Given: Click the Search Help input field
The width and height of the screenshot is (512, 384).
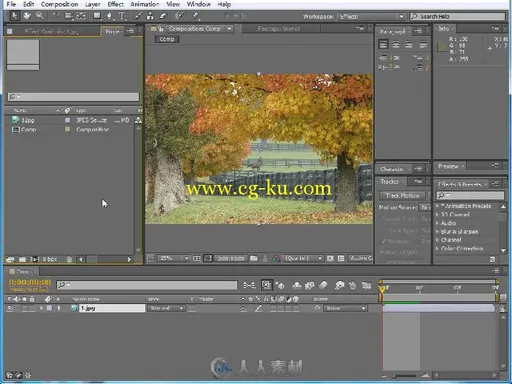Looking at the screenshot, I should click(457, 16).
